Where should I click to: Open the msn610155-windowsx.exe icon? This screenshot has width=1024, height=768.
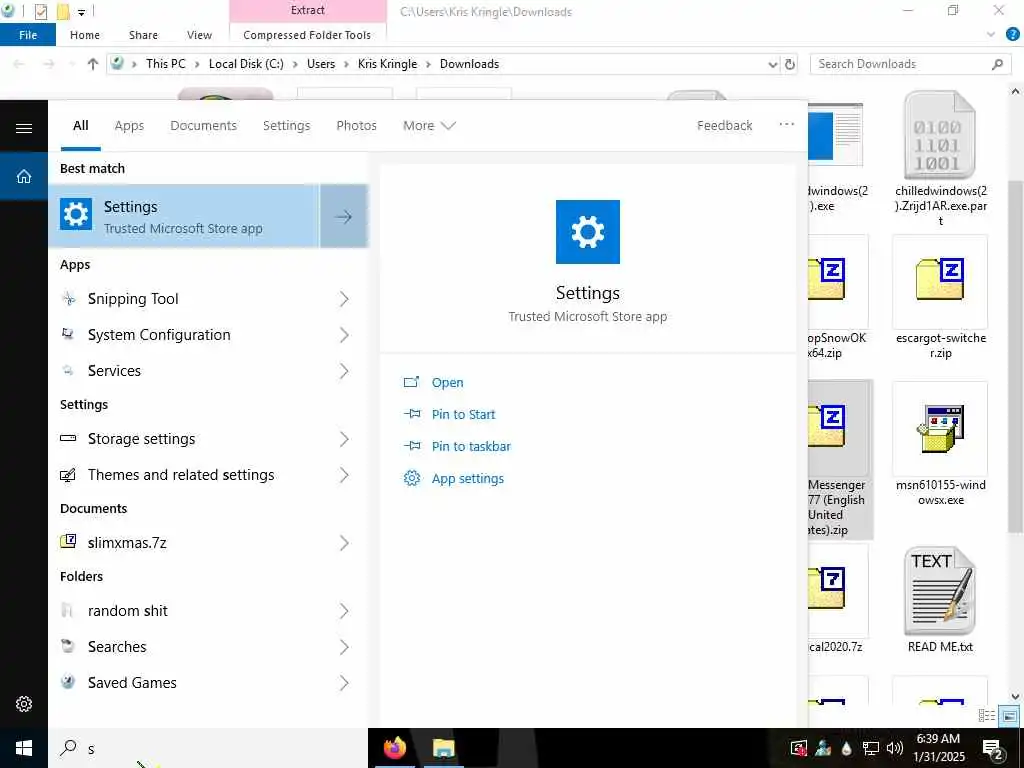pyautogui.click(x=940, y=429)
